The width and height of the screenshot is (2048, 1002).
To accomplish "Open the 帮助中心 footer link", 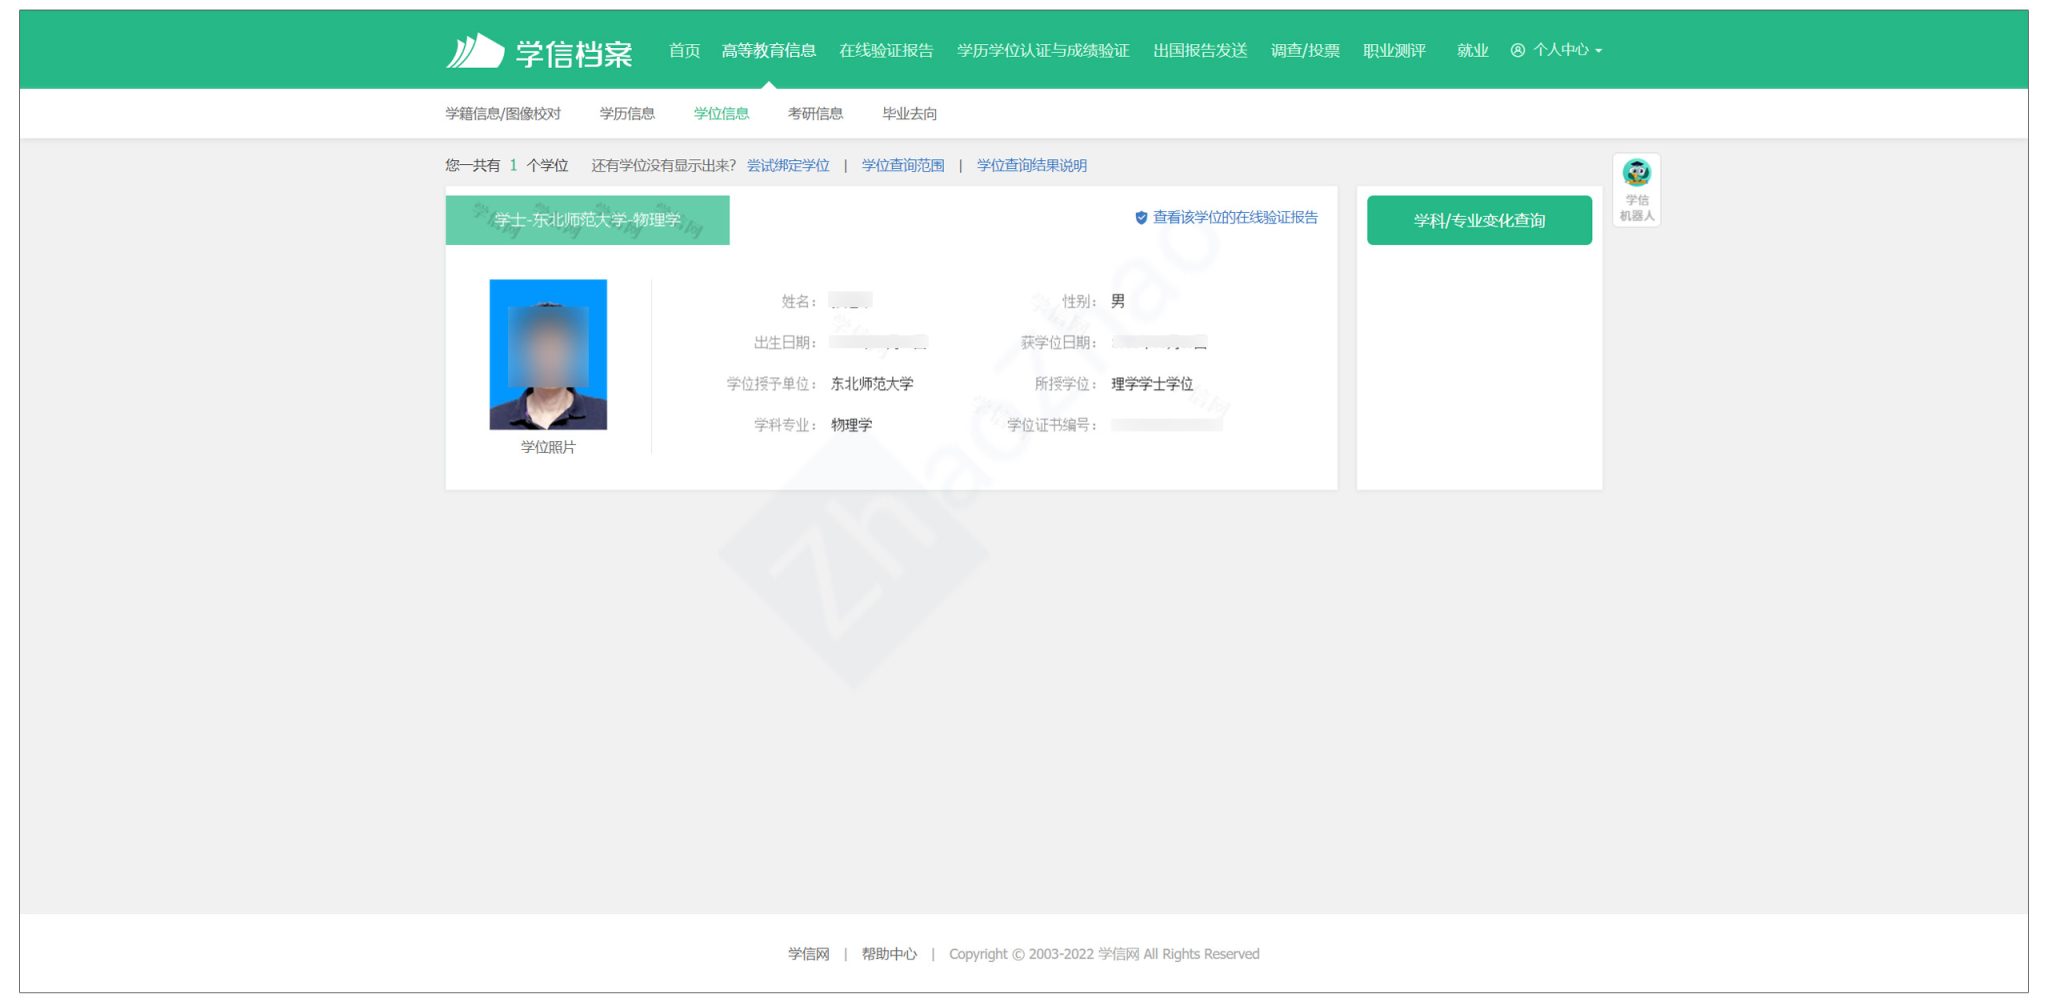I will (x=889, y=954).
